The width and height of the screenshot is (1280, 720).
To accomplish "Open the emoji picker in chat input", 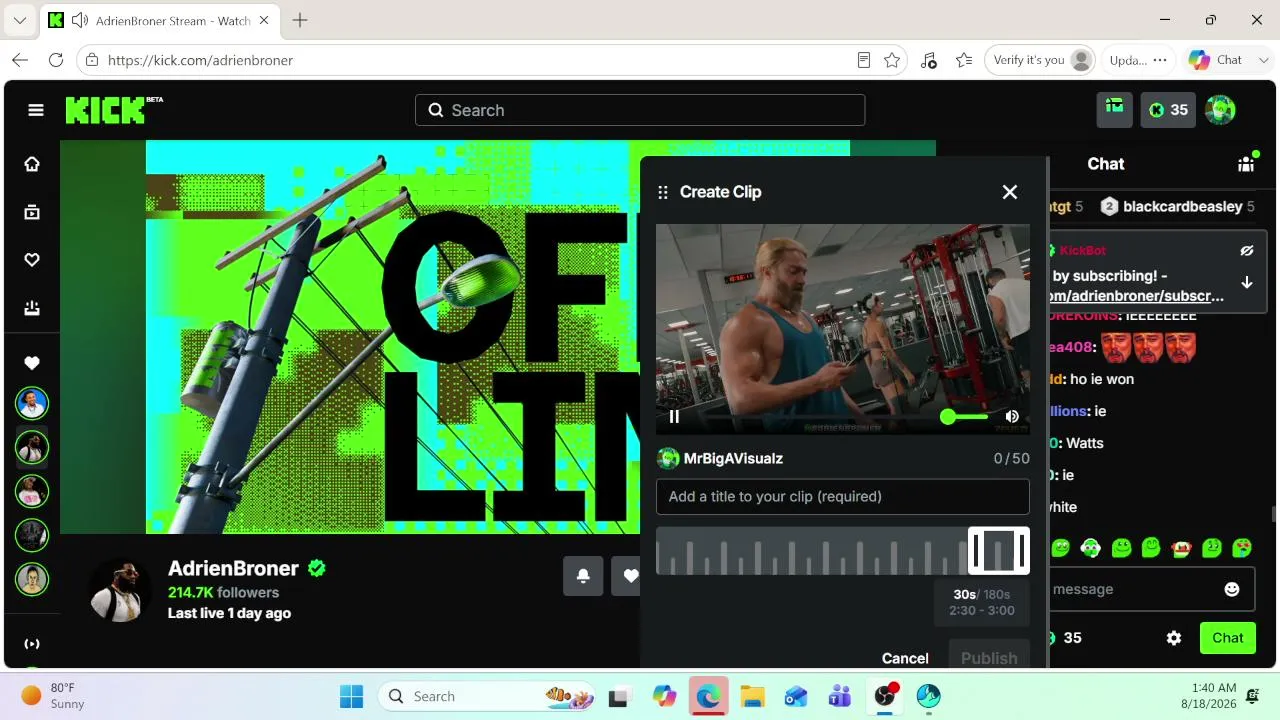I will pyautogui.click(x=1232, y=590).
